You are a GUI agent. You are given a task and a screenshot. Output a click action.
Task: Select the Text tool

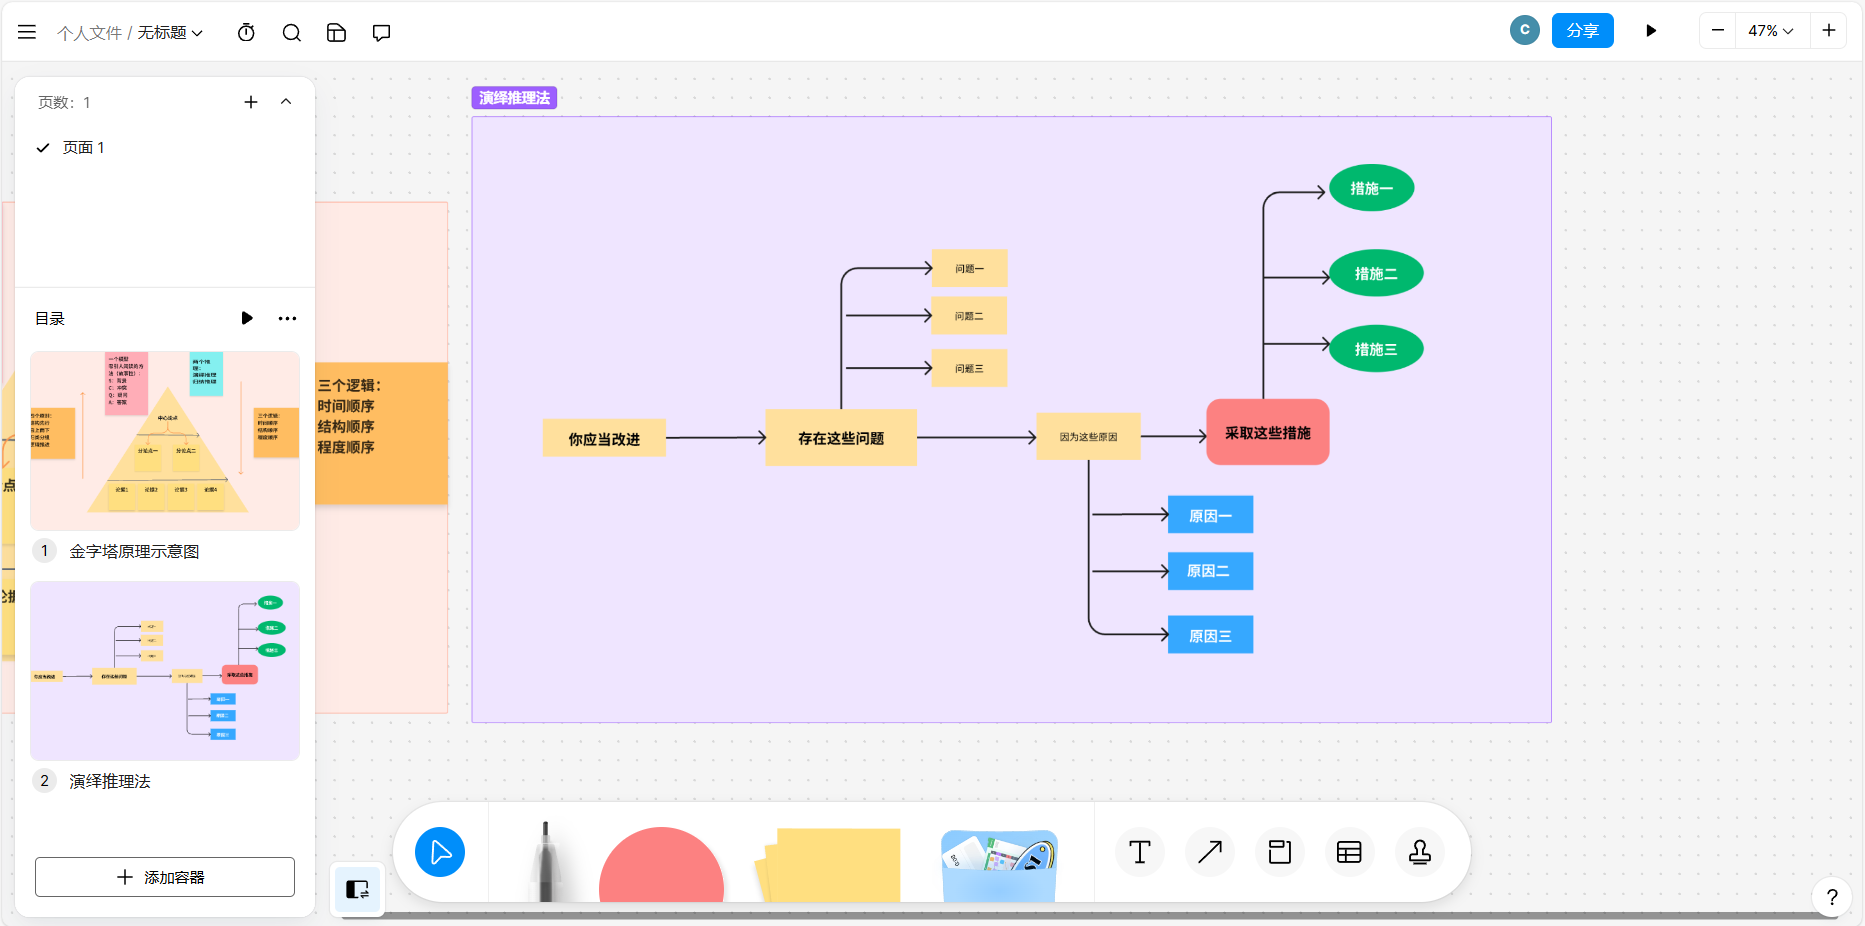tap(1139, 852)
